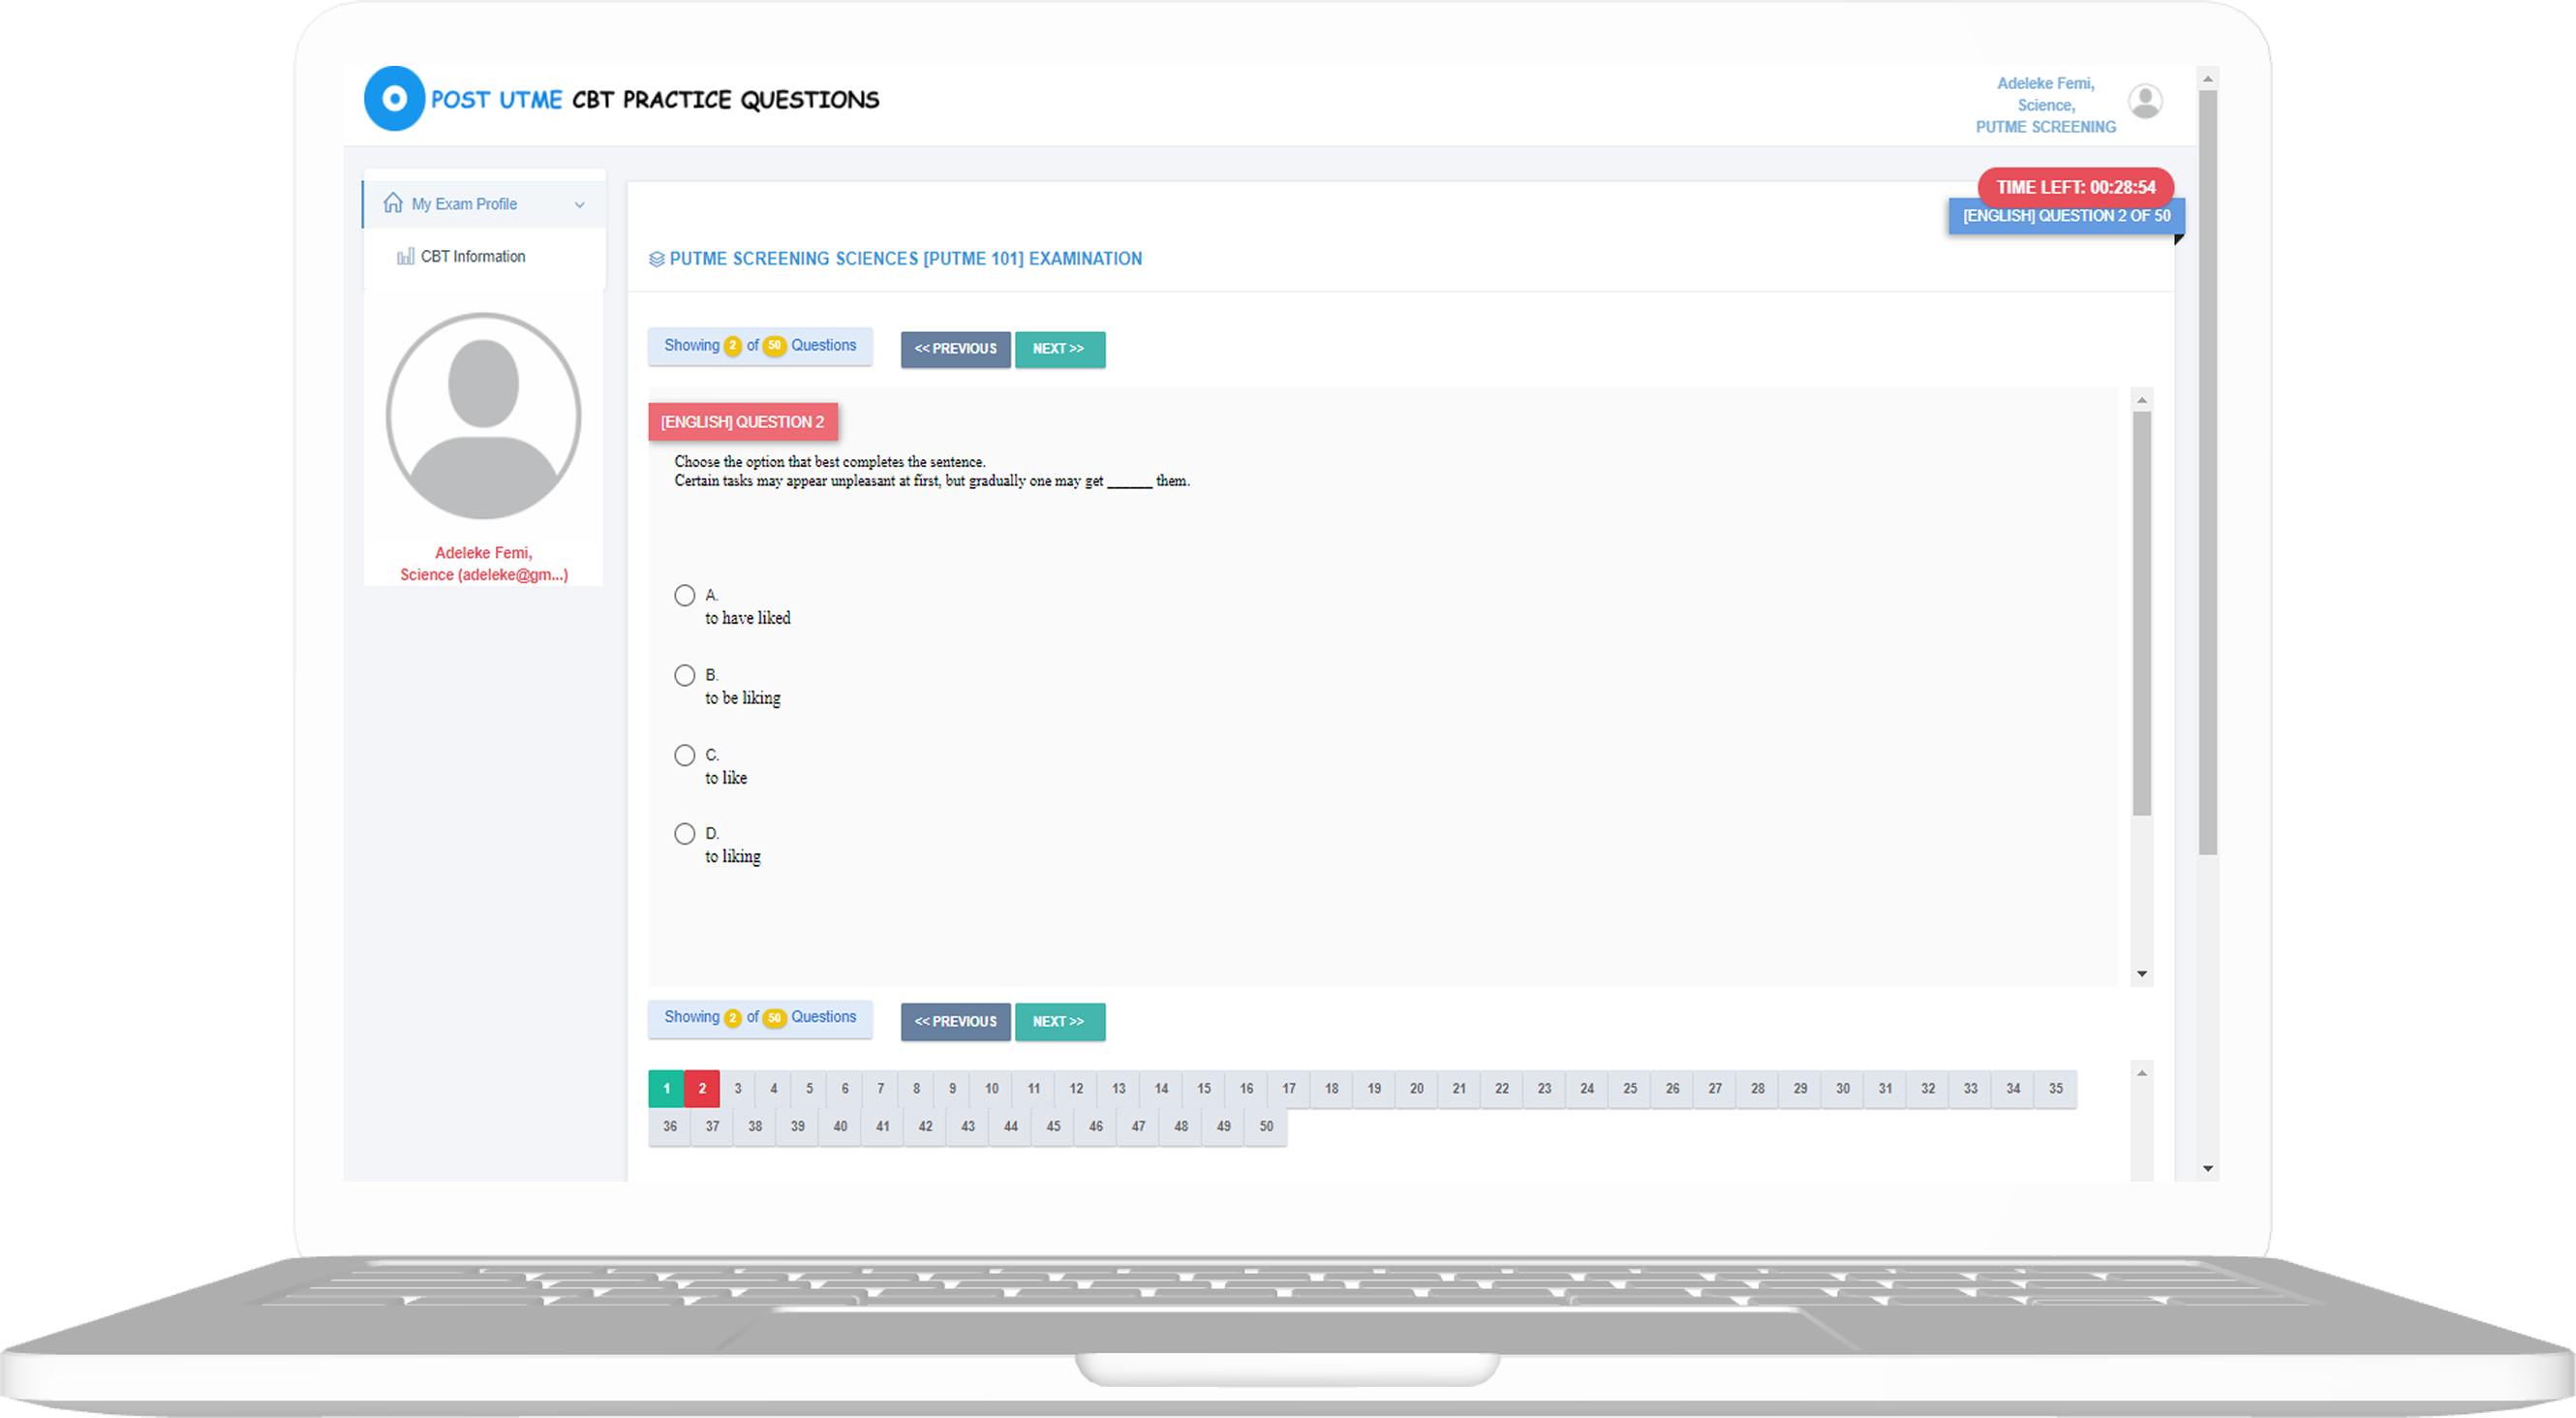Click the layers icon before PUTME SCREENING title

(656, 259)
